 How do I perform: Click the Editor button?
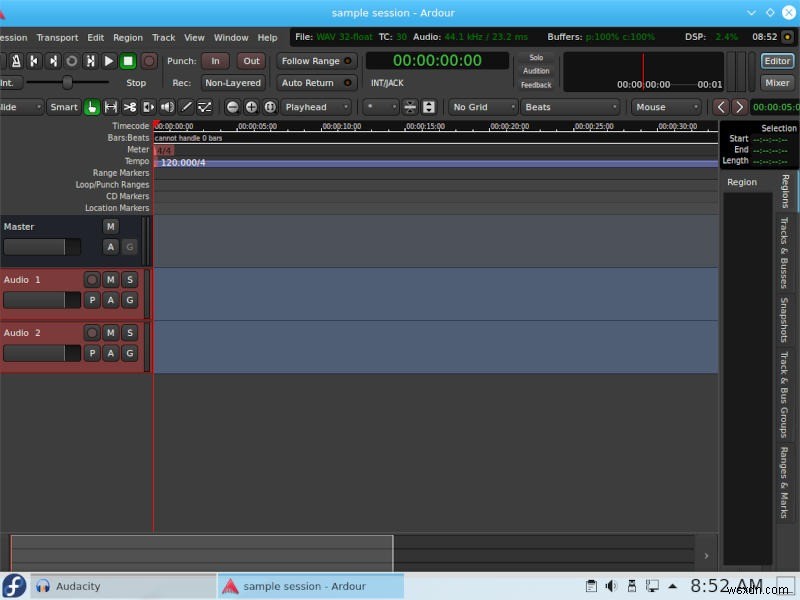coord(777,61)
